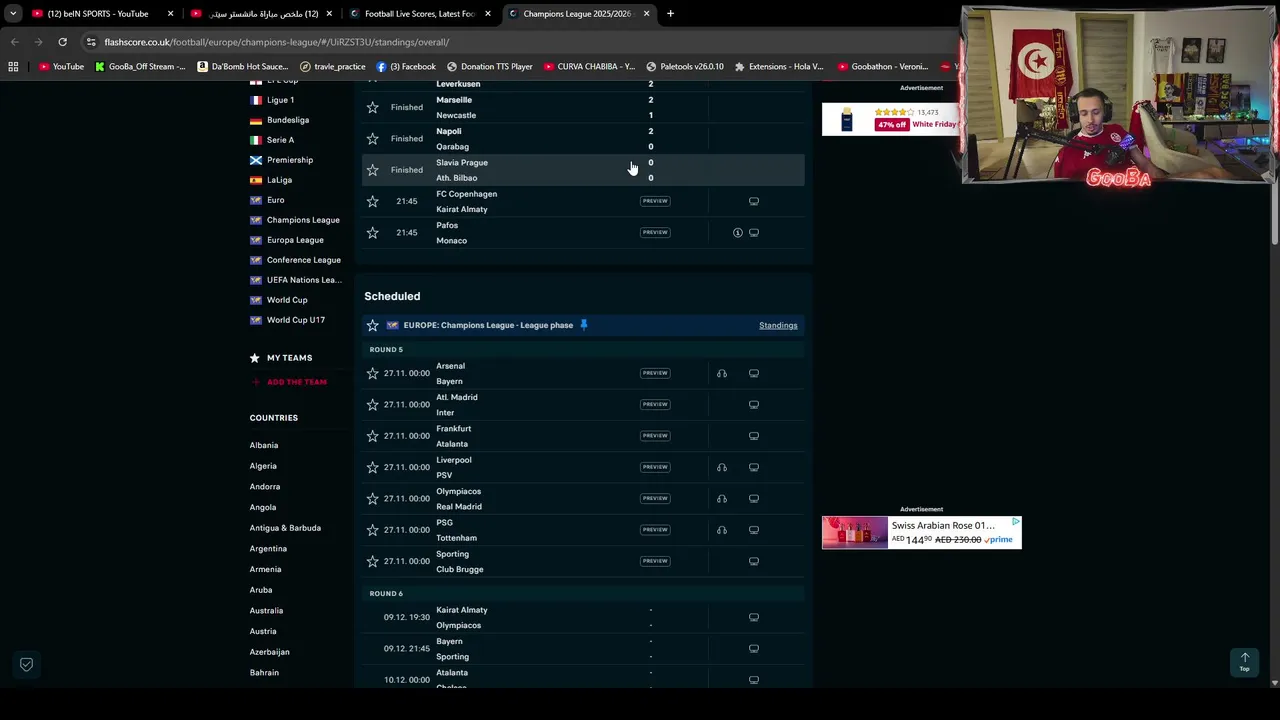Click the info icon for Pafos vs Monaco
The height and width of the screenshot is (720, 1280).
pyautogui.click(x=738, y=232)
